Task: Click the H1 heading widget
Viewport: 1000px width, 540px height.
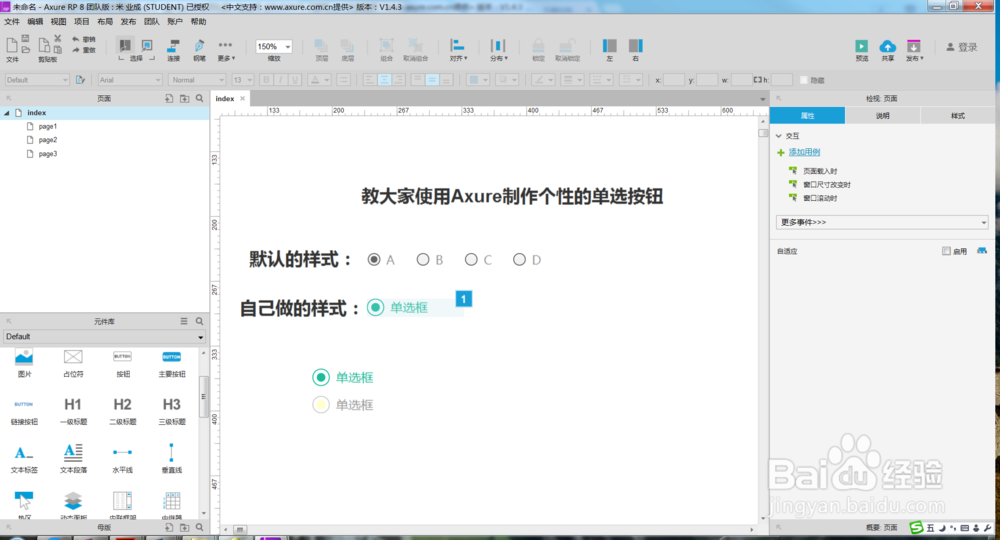Action: (x=73, y=411)
